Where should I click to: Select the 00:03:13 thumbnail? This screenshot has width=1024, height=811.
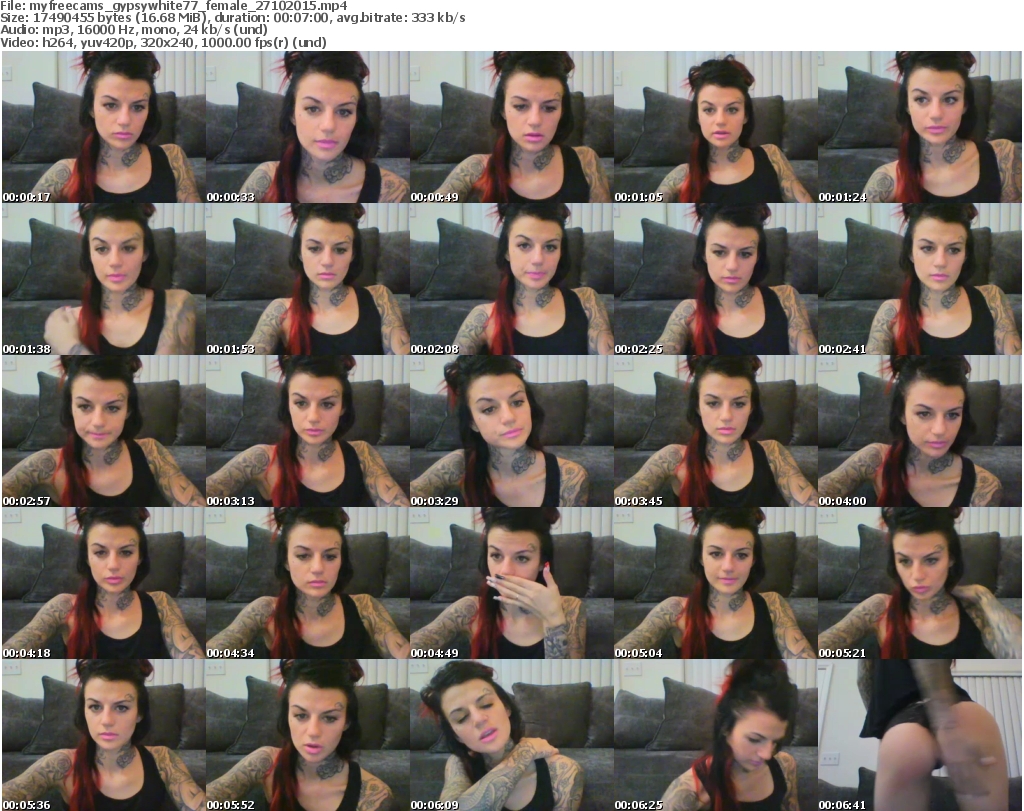point(308,431)
